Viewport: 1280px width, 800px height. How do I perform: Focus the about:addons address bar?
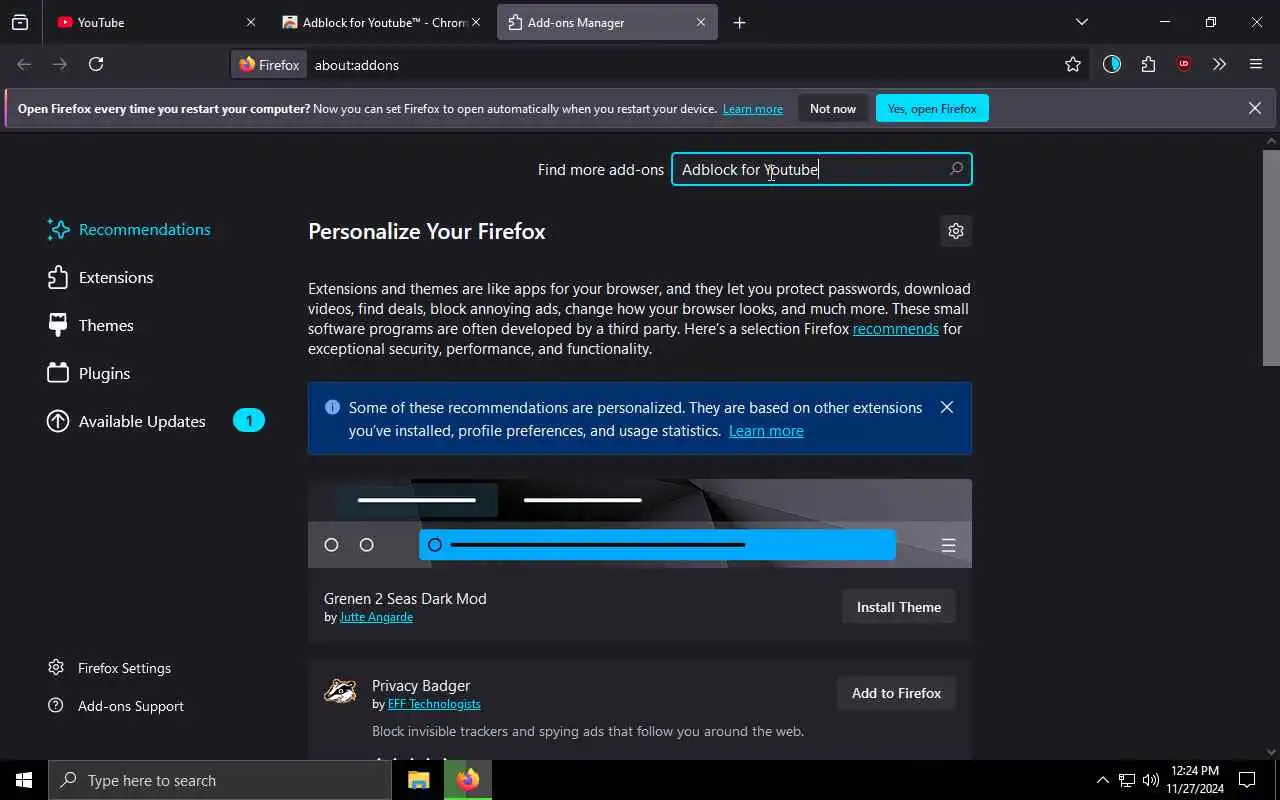[680, 64]
